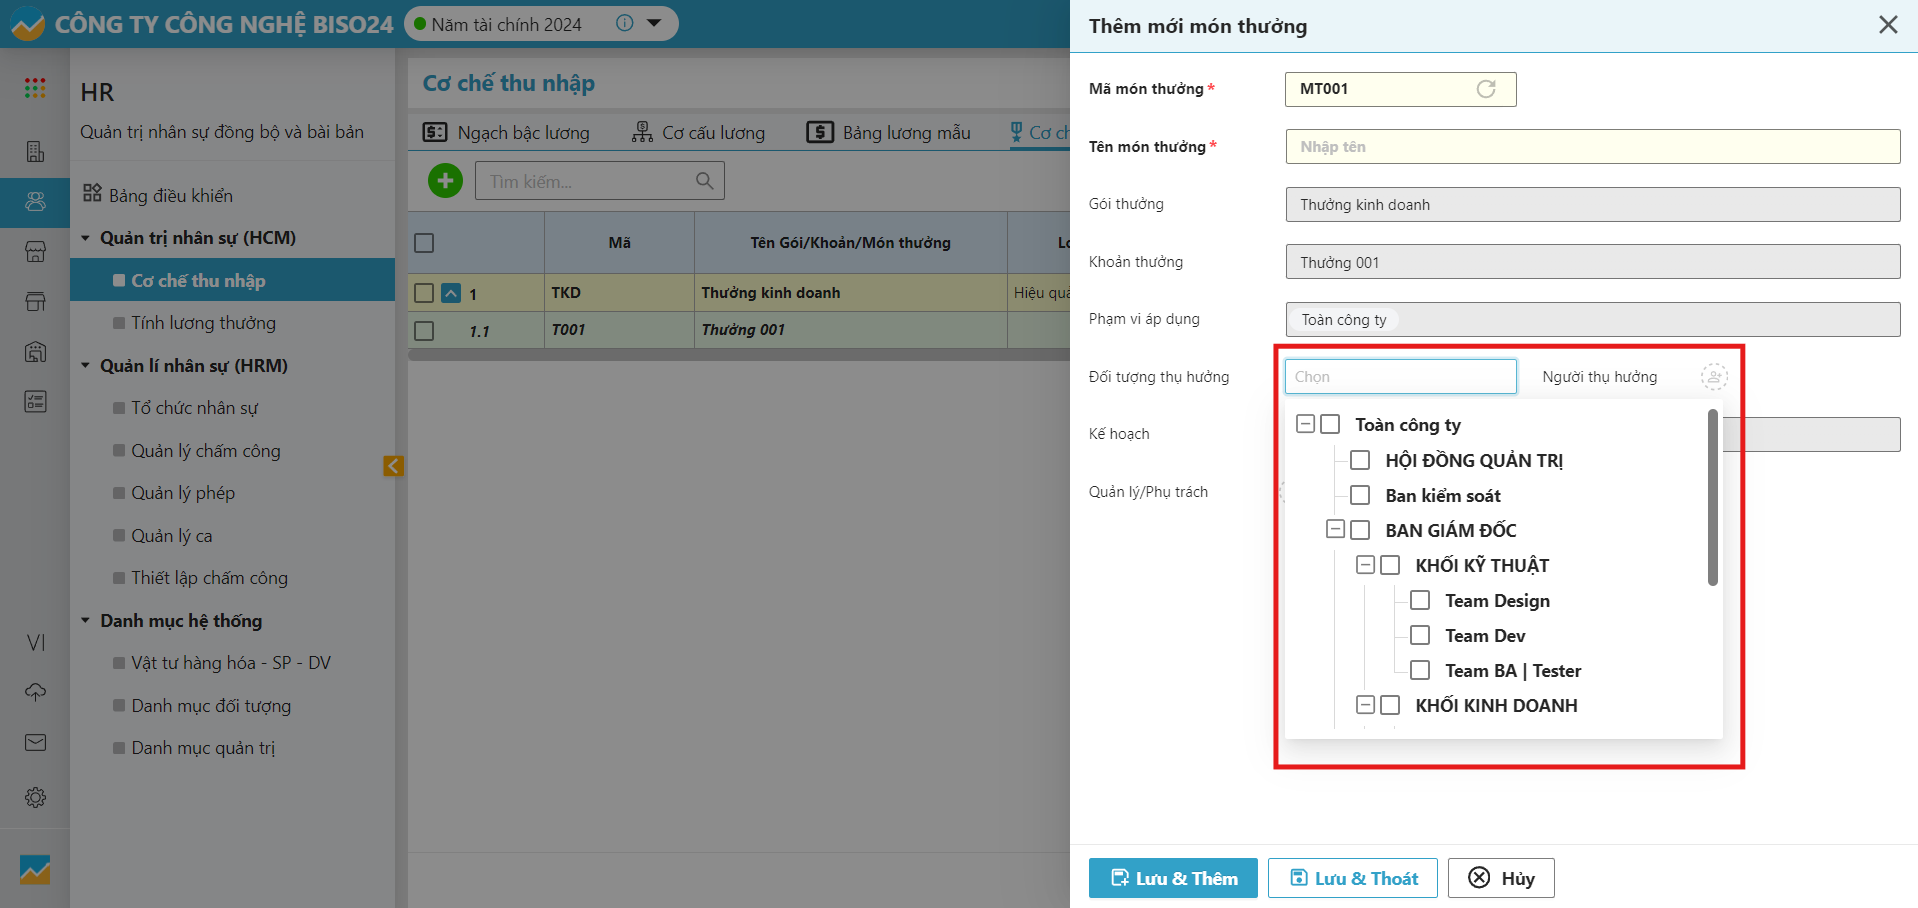The height and width of the screenshot is (908, 1918).
Task: Check the Team Design checkbox
Action: pyautogui.click(x=1420, y=600)
